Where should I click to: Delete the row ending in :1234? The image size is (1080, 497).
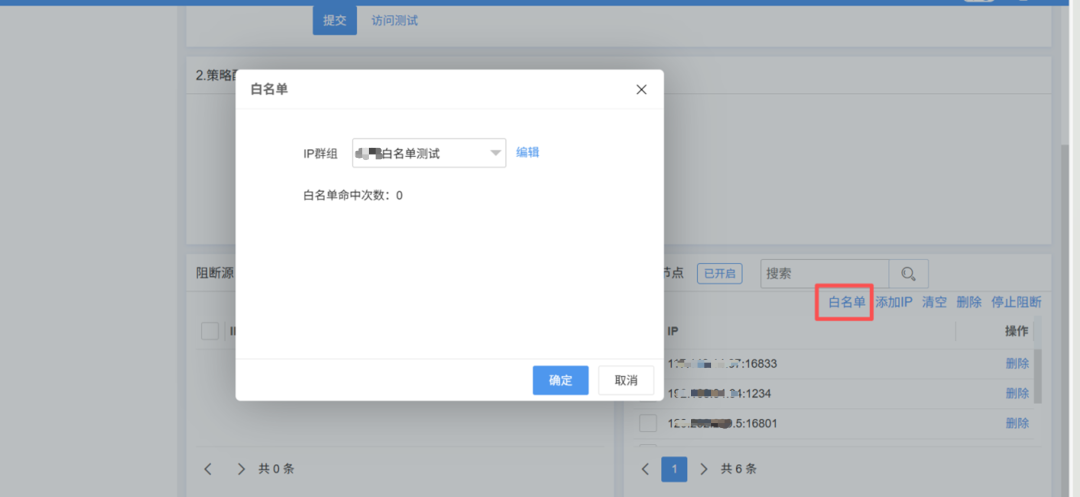pyautogui.click(x=1017, y=393)
